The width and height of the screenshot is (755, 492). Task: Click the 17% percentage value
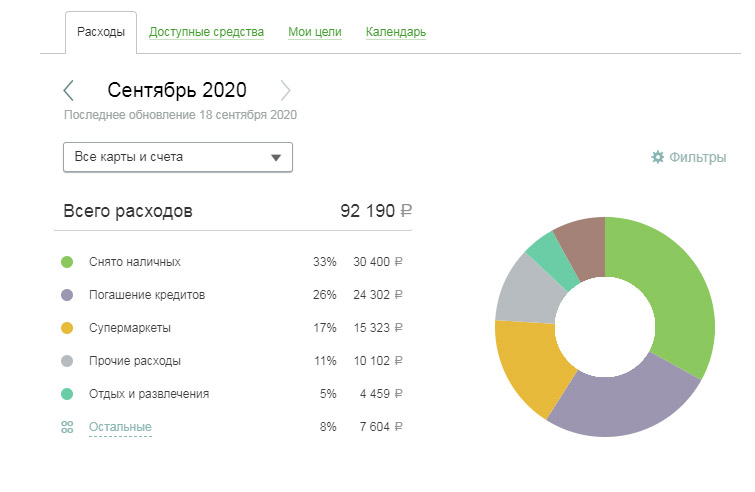(325, 328)
